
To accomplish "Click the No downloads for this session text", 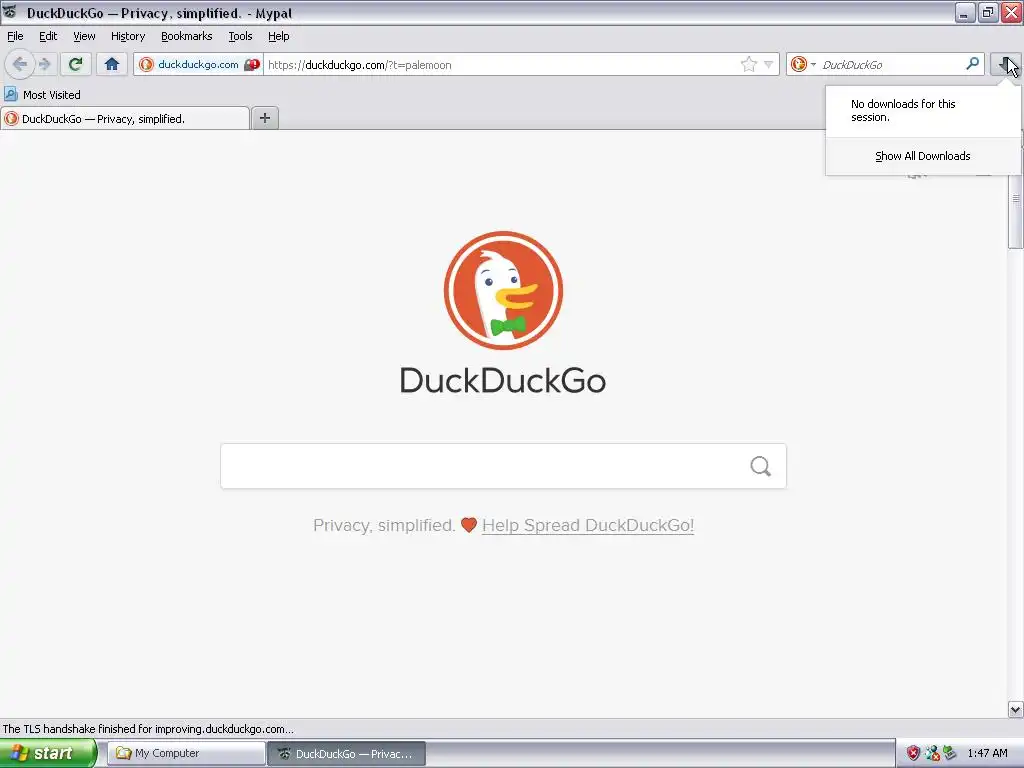I will pyautogui.click(x=903, y=110).
